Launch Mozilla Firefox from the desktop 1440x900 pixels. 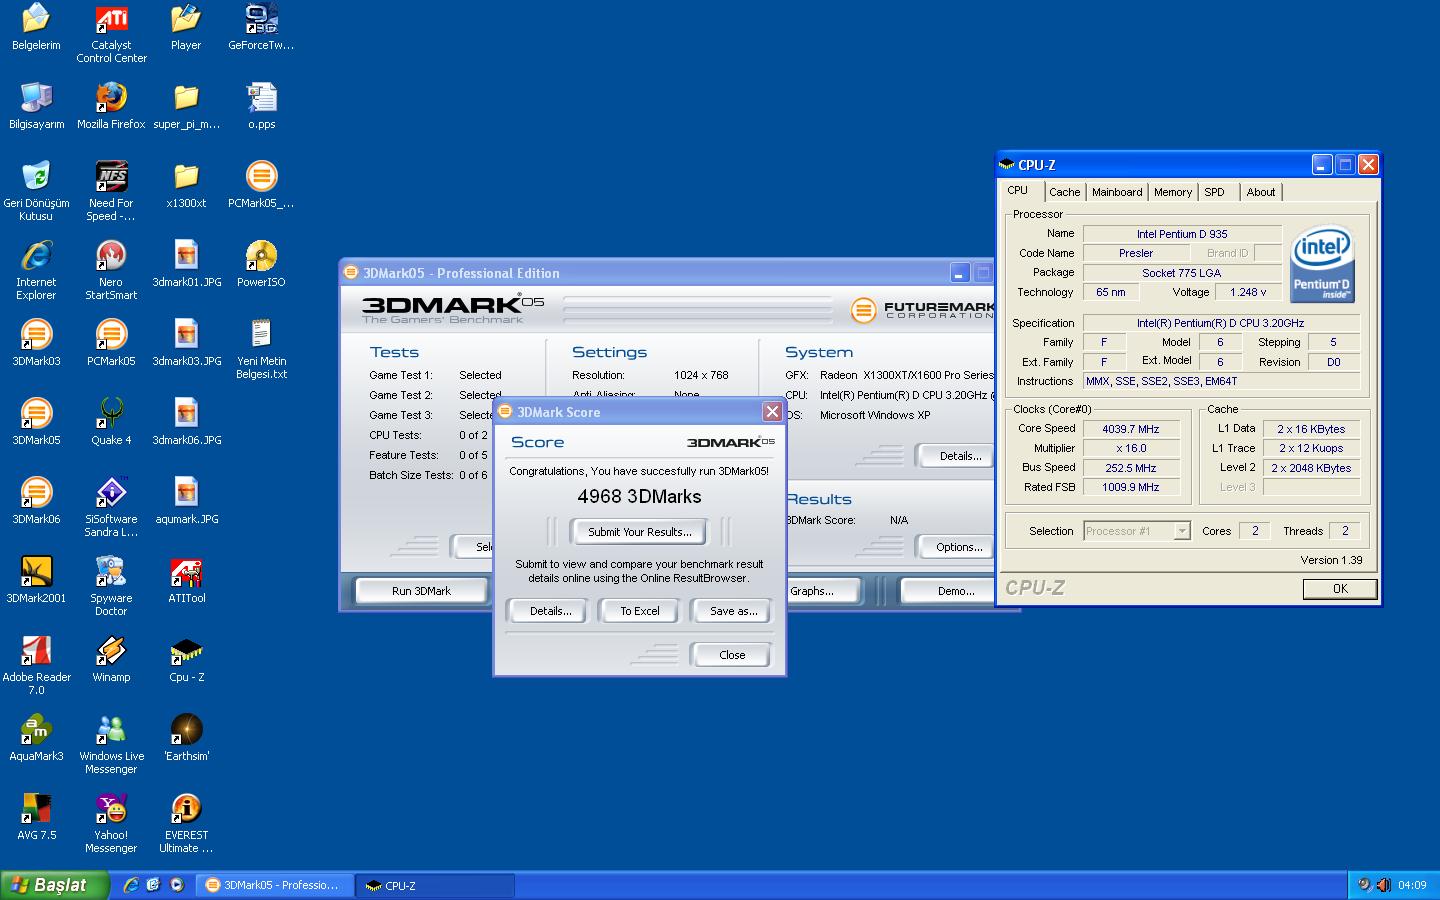pyautogui.click(x=111, y=106)
